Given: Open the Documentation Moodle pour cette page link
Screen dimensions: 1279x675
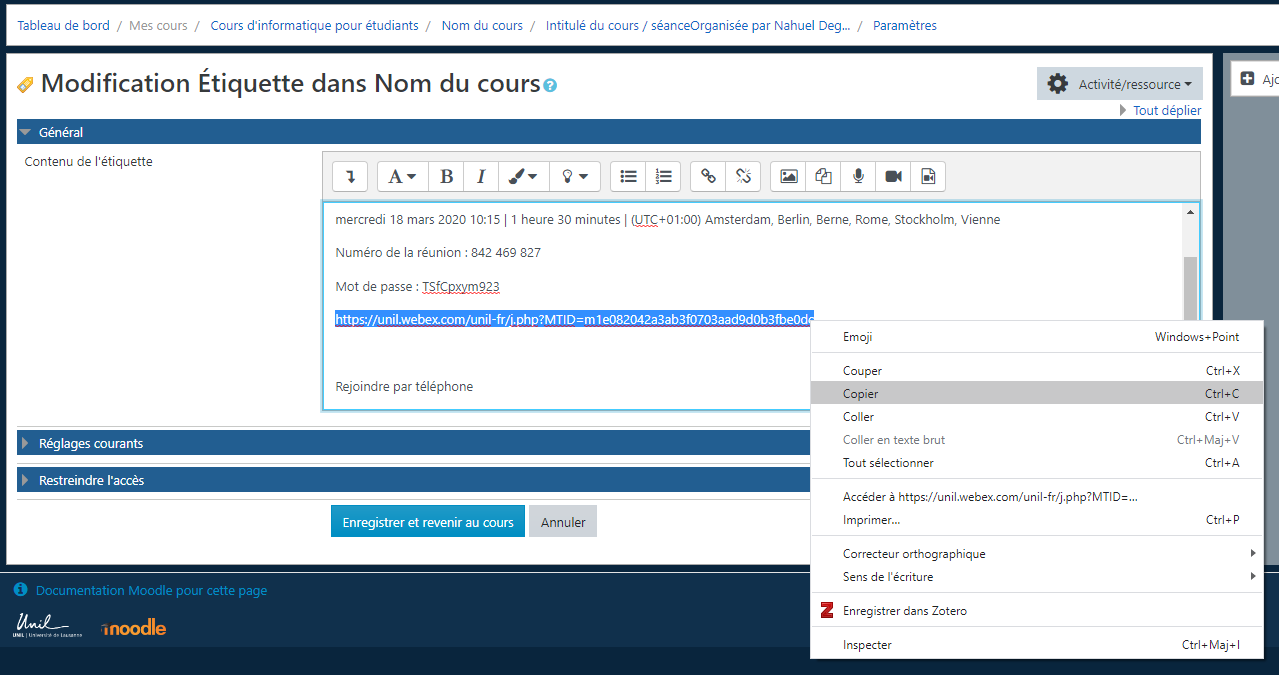Looking at the screenshot, I should click(x=151, y=591).
